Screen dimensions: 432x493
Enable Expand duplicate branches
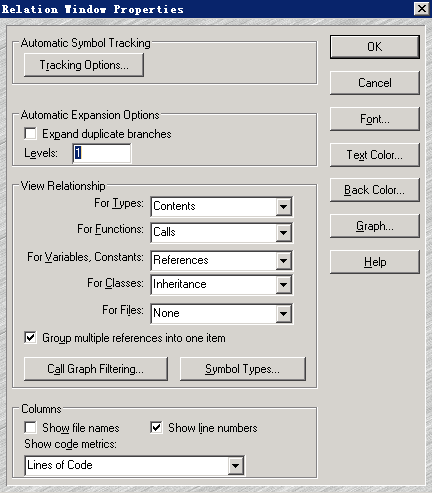tap(30, 134)
